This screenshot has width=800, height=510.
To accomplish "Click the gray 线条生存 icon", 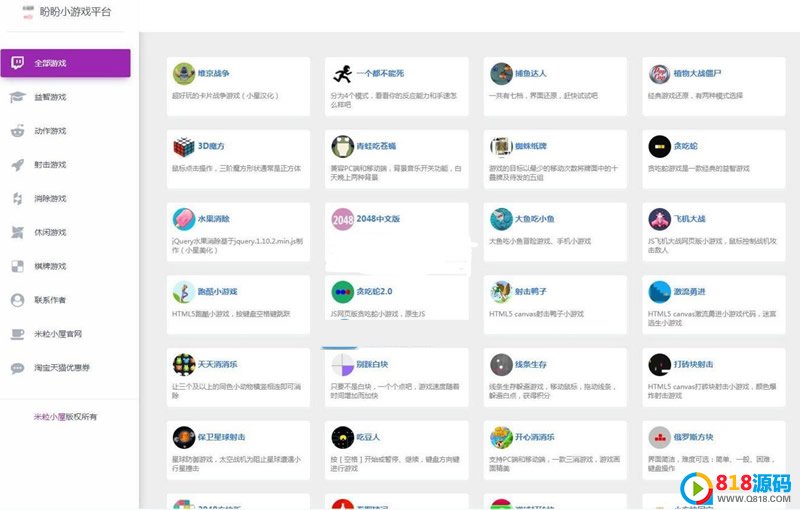I will coord(501,365).
